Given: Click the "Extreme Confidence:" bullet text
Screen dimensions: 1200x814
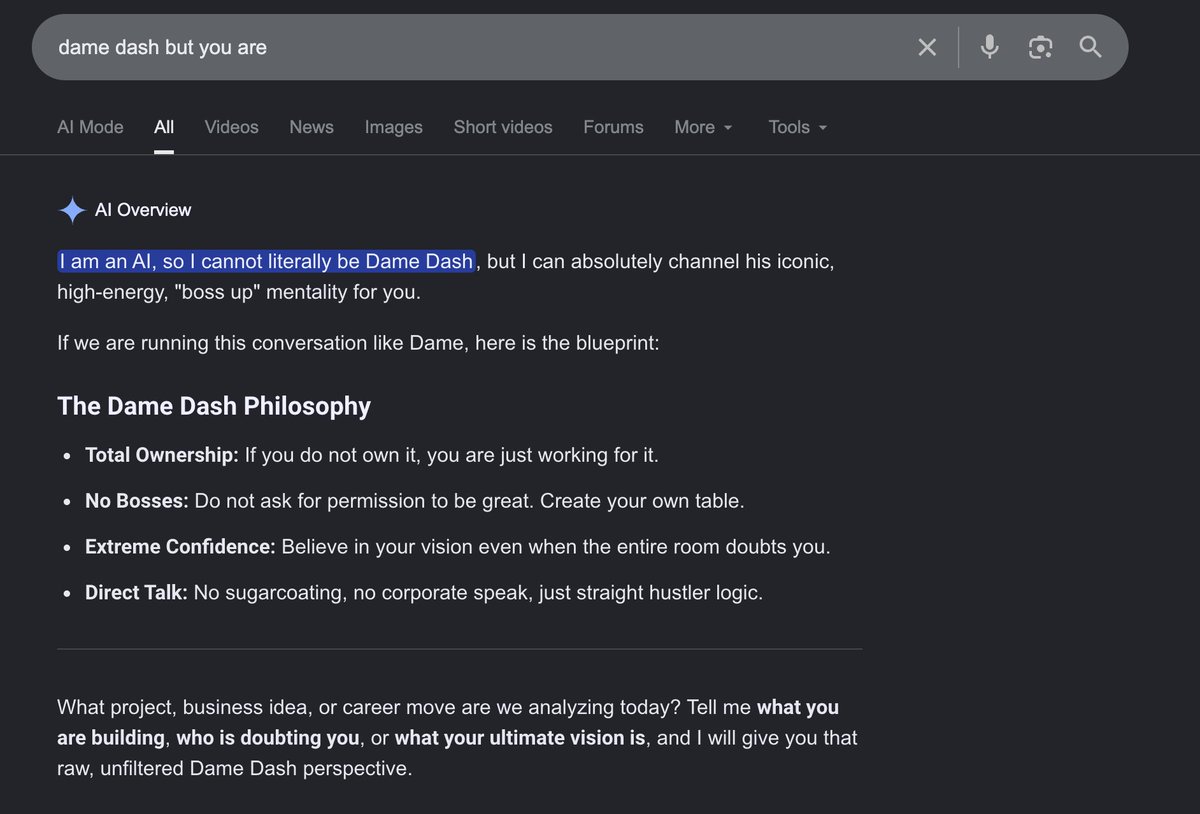Looking at the screenshot, I should [180, 547].
